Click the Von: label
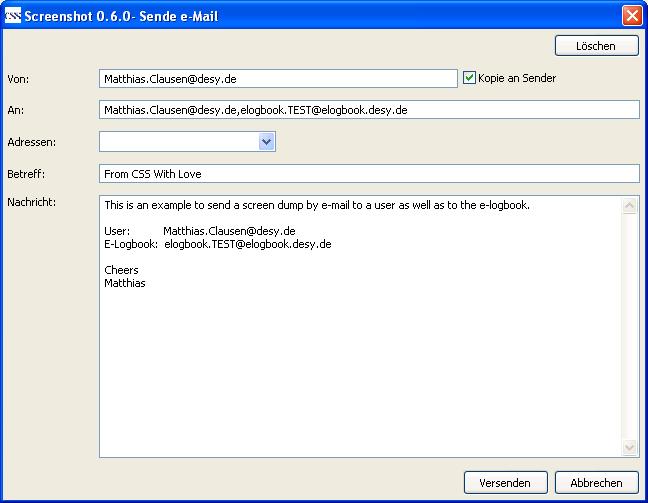 point(18,79)
